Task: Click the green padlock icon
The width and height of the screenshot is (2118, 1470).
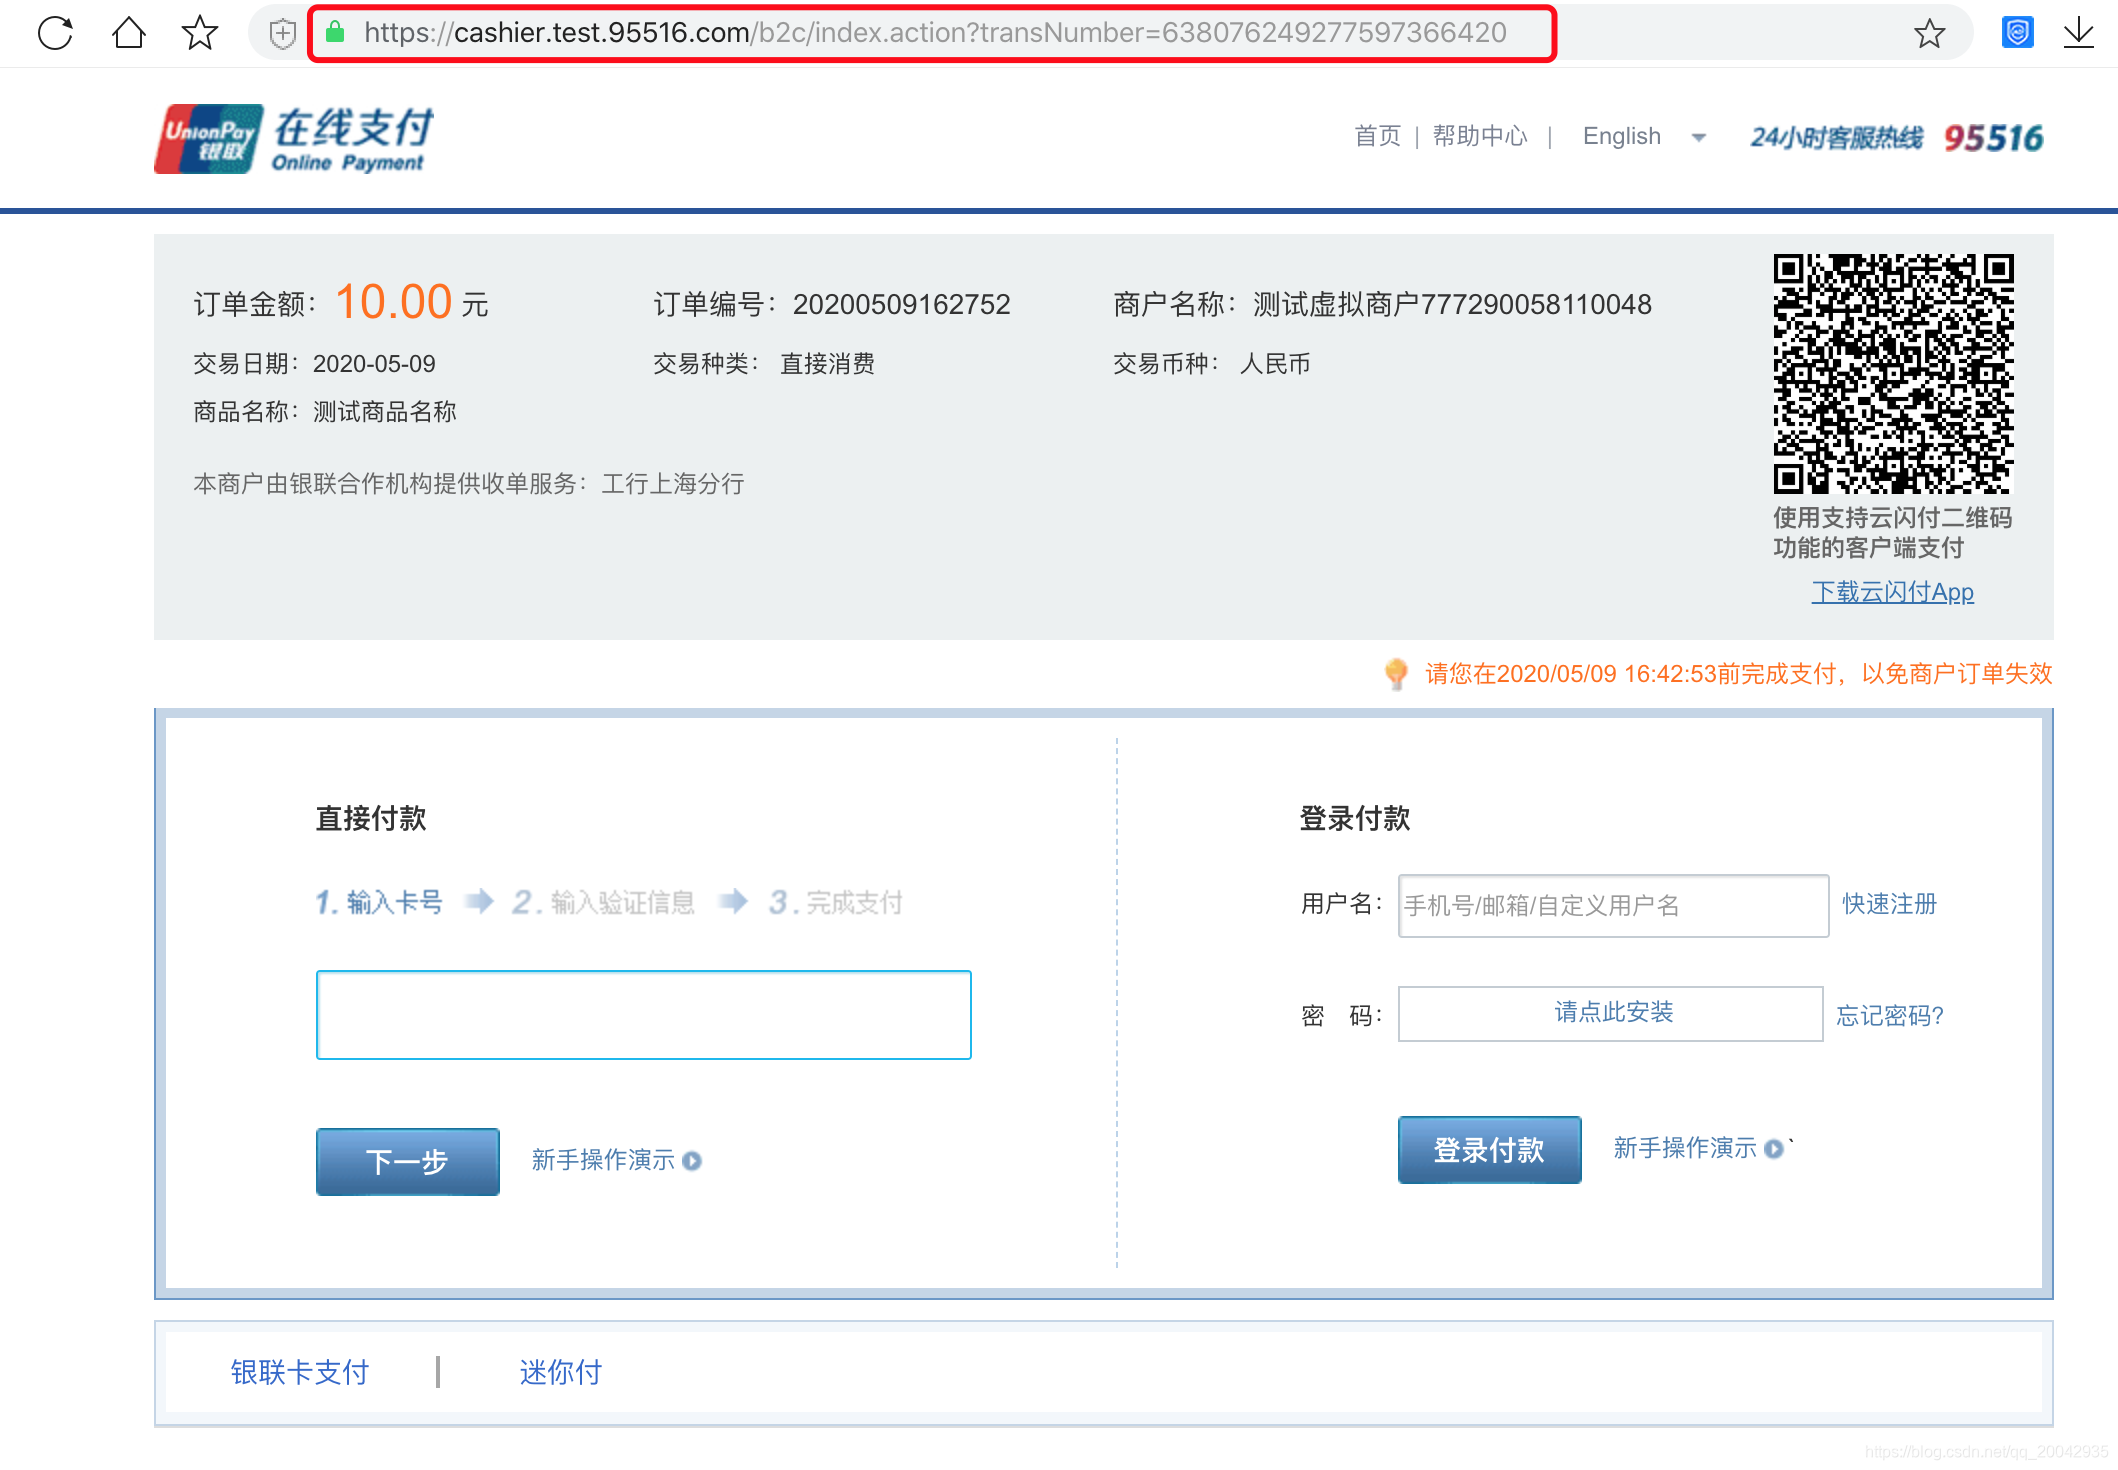Action: pyautogui.click(x=336, y=33)
